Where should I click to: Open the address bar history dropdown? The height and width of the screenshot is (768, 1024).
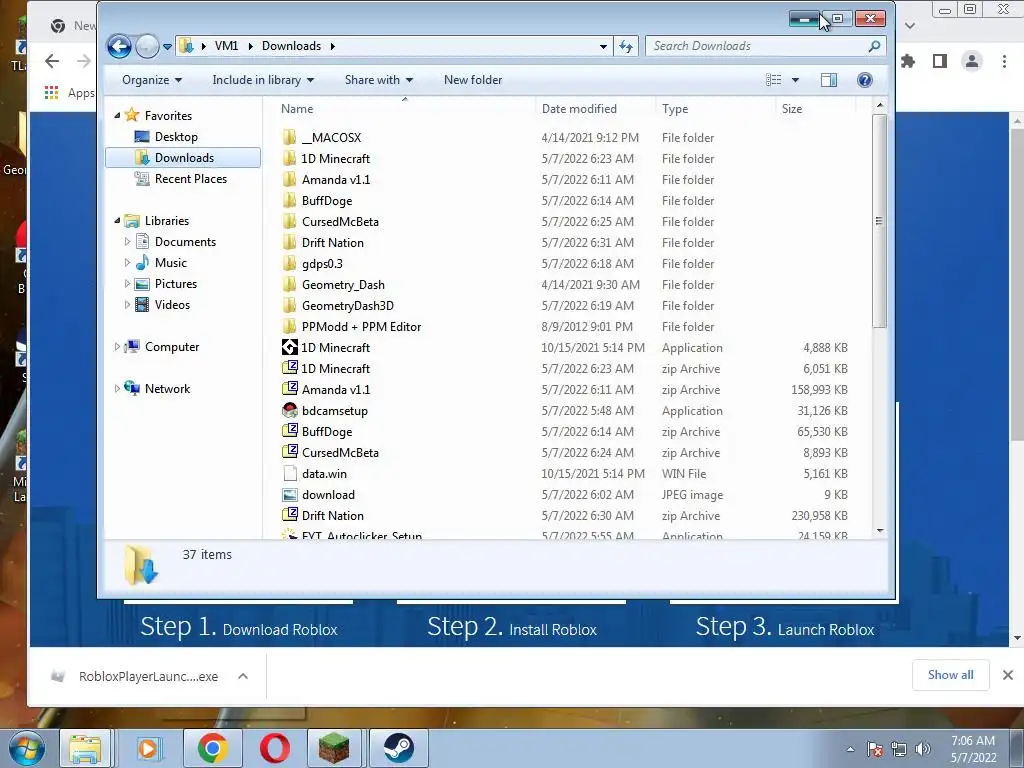tap(603, 46)
